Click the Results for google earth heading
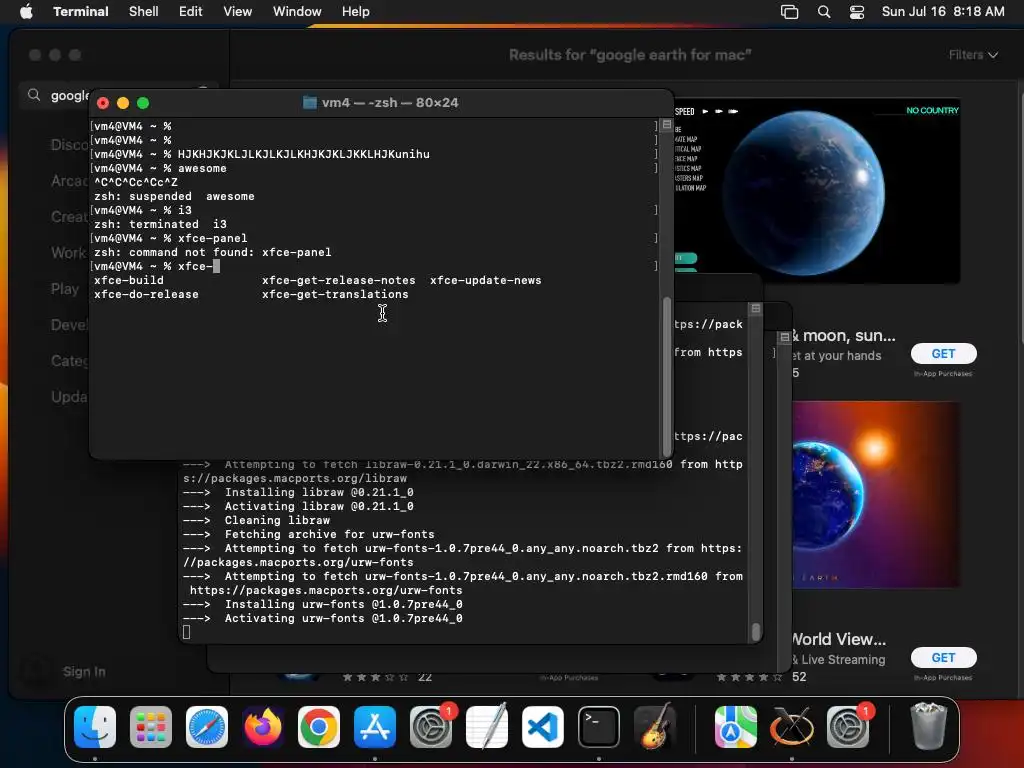This screenshot has width=1024, height=768. 630,55
